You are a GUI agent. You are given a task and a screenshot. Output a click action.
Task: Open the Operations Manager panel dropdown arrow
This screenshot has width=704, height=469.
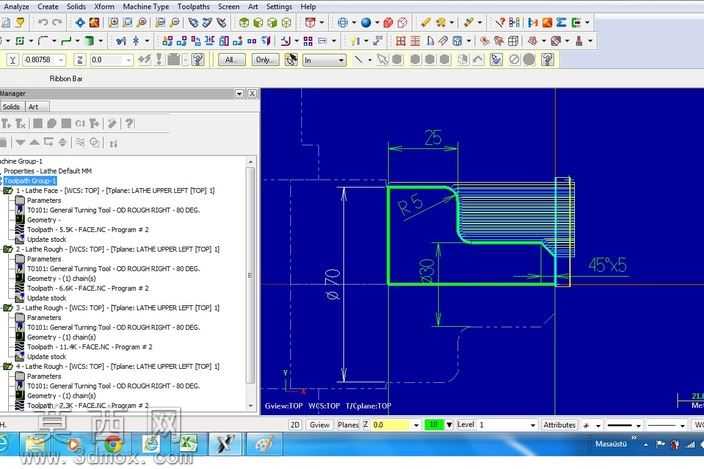click(239, 93)
